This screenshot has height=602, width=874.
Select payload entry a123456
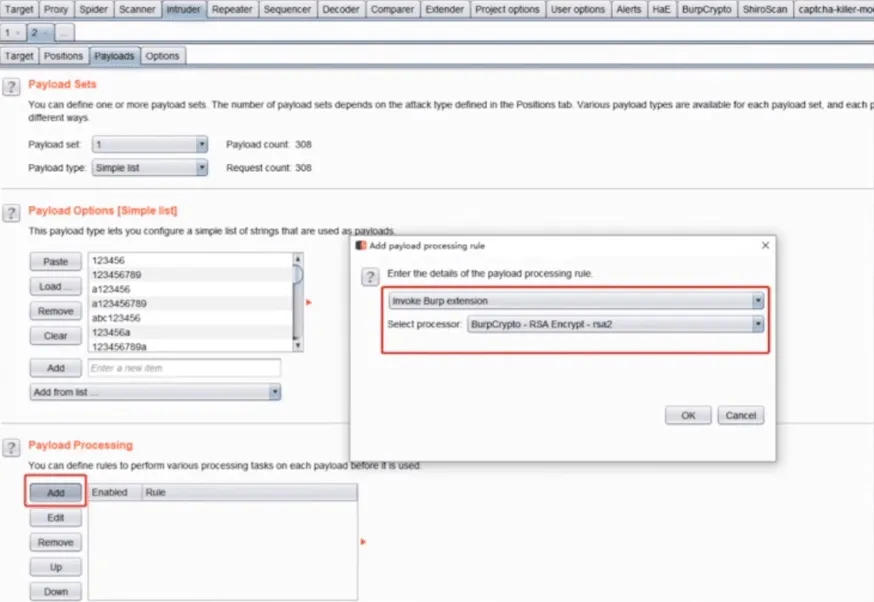(190, 289)
